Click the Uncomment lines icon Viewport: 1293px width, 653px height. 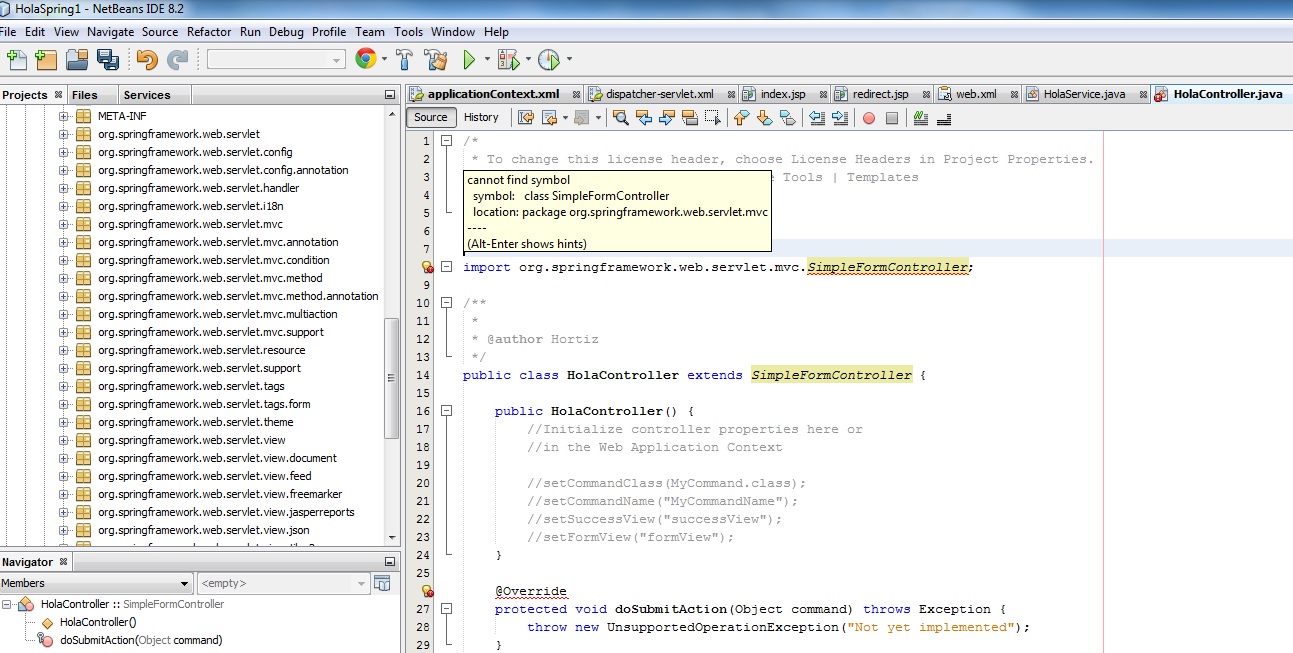944,118
